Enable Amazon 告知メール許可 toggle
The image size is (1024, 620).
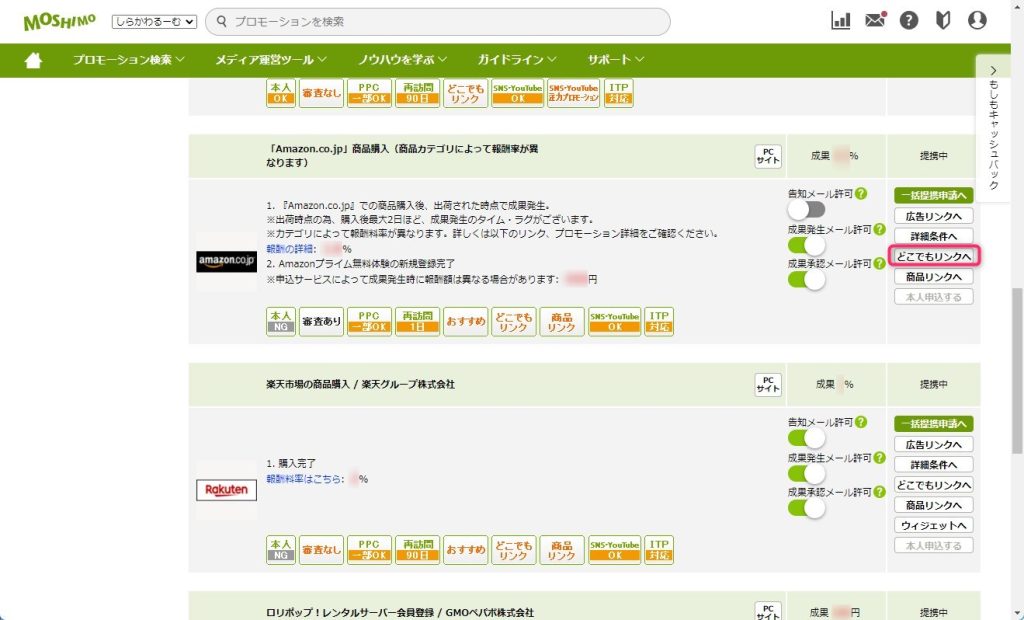tap(806, 210)
